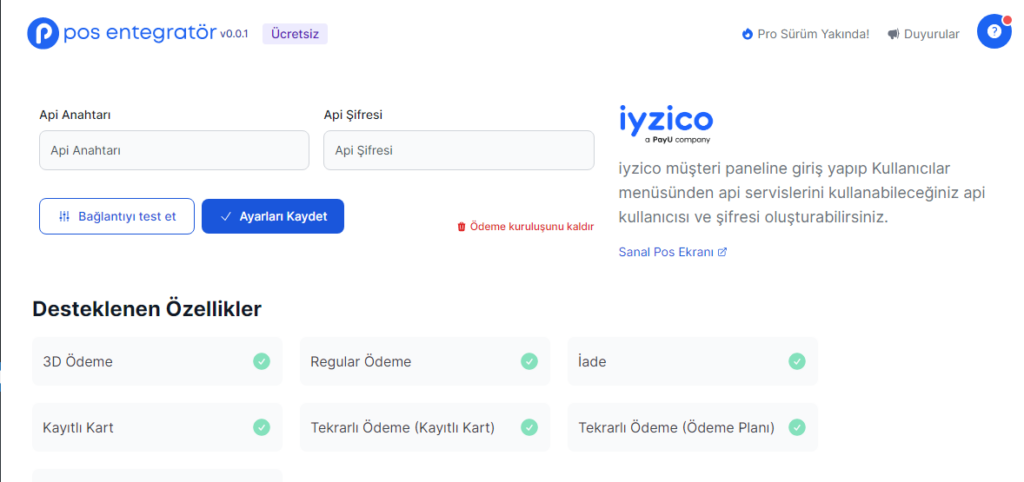This screenshot has height=482, width=1024.
Task: Click the Ücretsiz plan badge
Action: (295, 34)
